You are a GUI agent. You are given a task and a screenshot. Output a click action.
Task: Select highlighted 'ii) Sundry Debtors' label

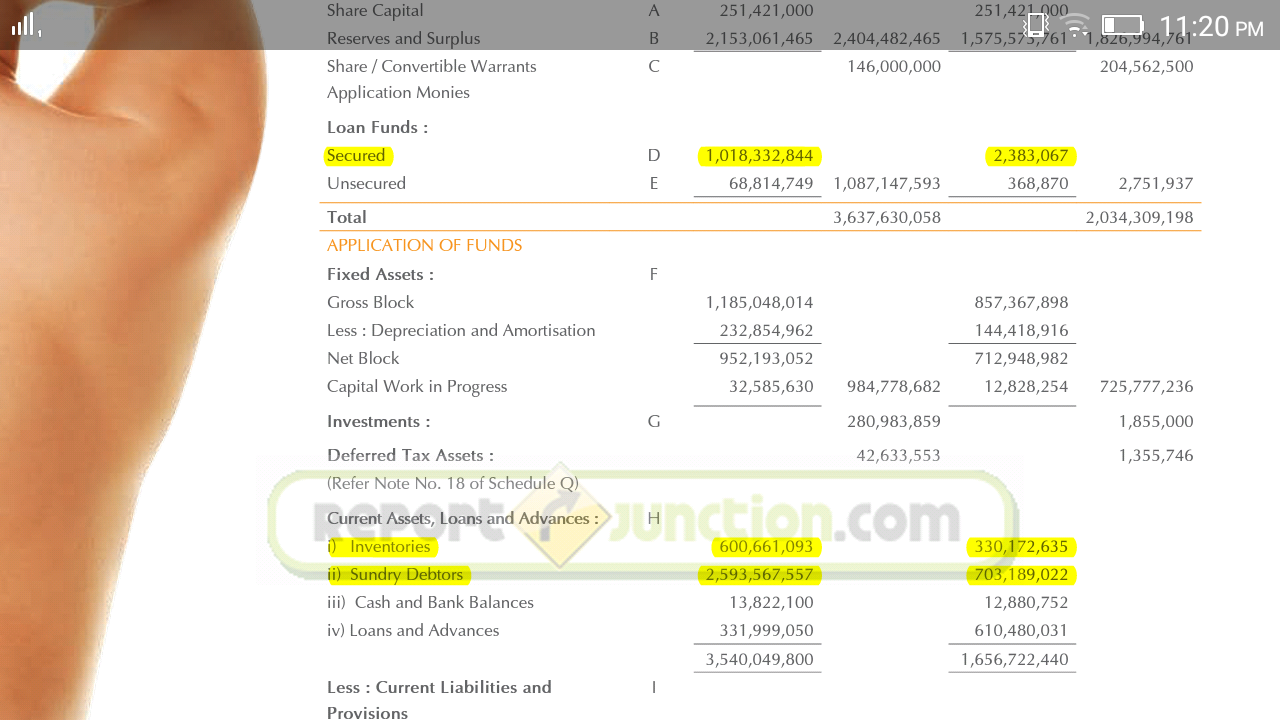[x=395, y=575]
